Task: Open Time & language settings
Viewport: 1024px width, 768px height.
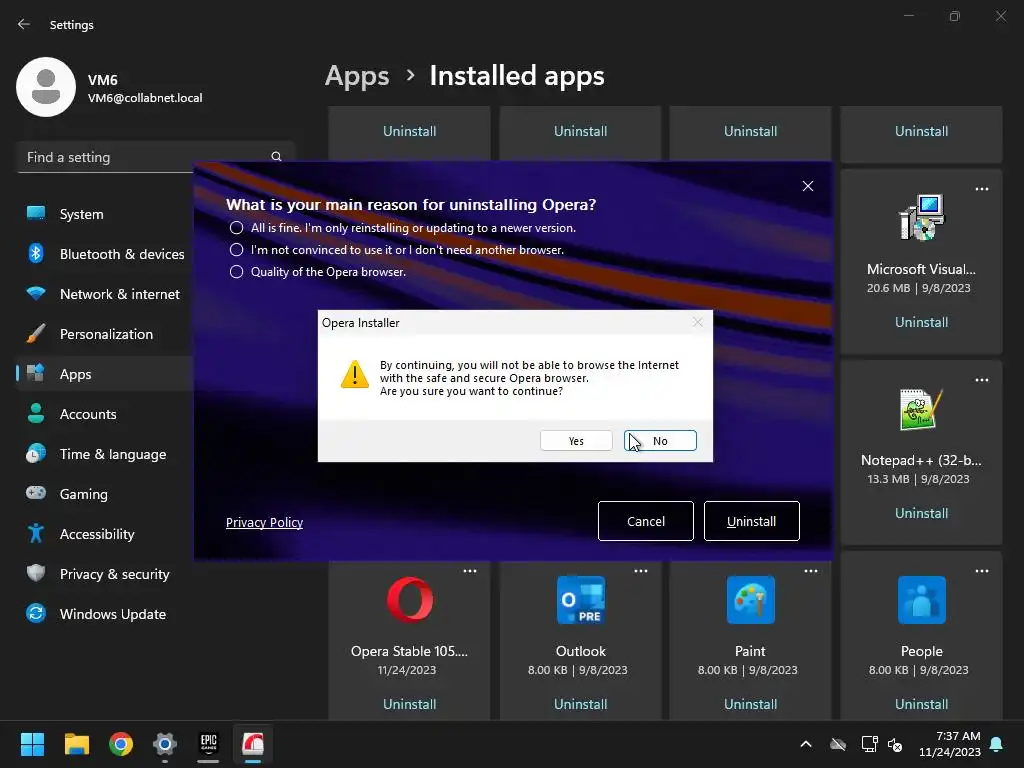Action: pos(106,454)
